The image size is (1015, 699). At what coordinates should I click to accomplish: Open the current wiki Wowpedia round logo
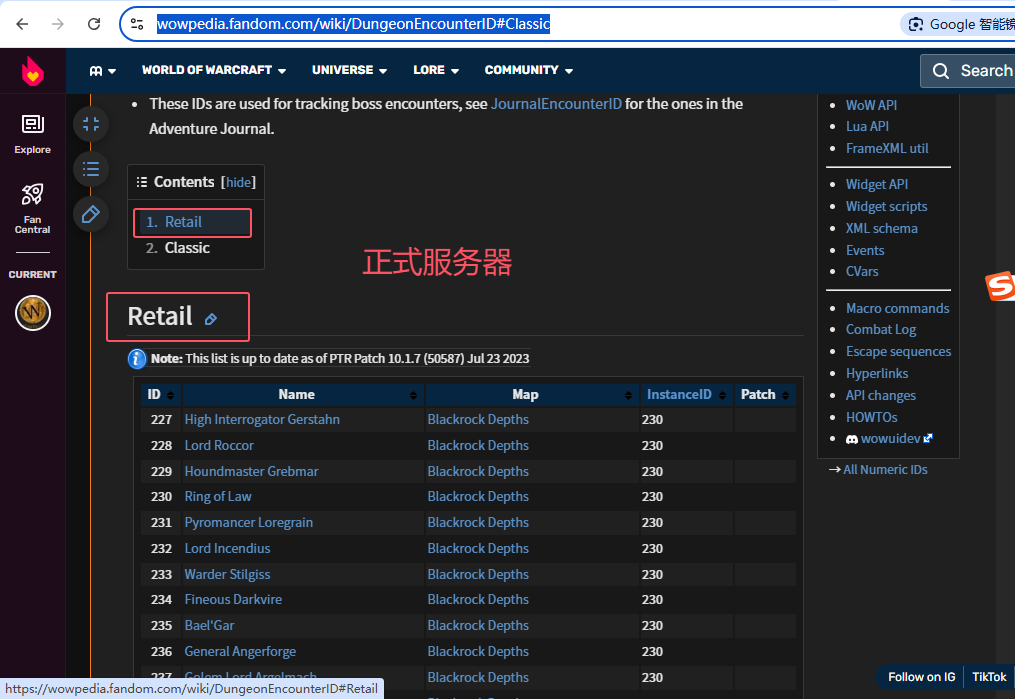(x=32, y=313)
